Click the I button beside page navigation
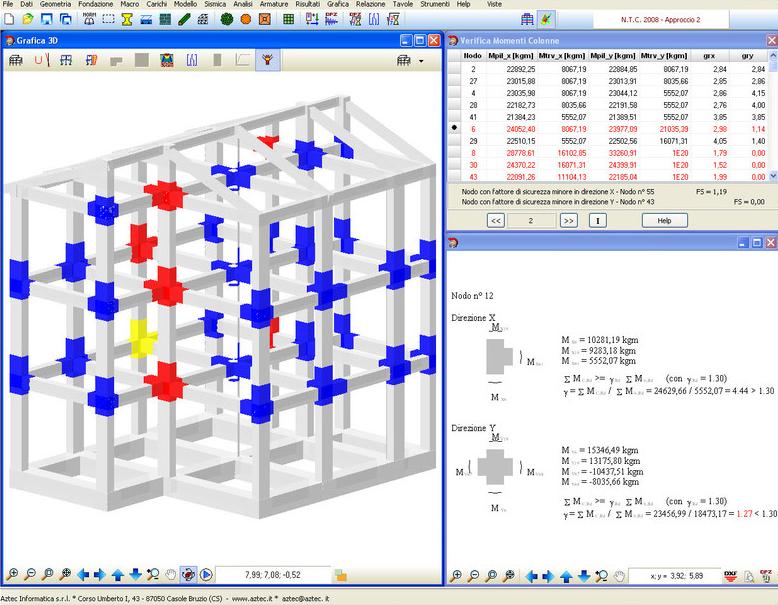This screenshot has height=605, width=778. 597,220
